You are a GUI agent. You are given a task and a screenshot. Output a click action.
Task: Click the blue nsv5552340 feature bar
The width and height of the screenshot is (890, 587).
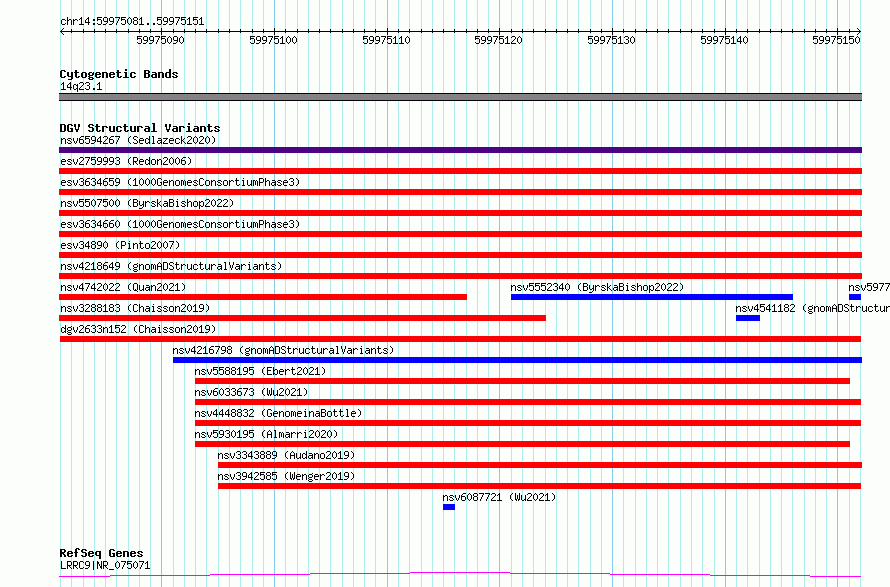point(652,297)
